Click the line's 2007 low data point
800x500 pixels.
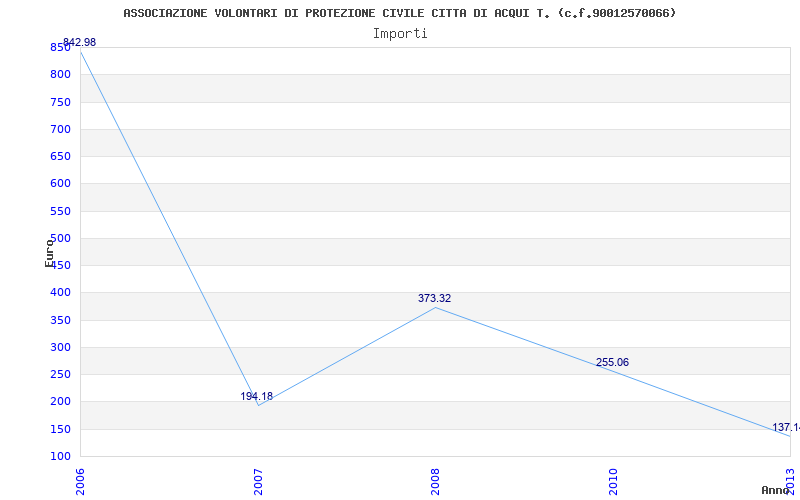(x=258, y=405)
